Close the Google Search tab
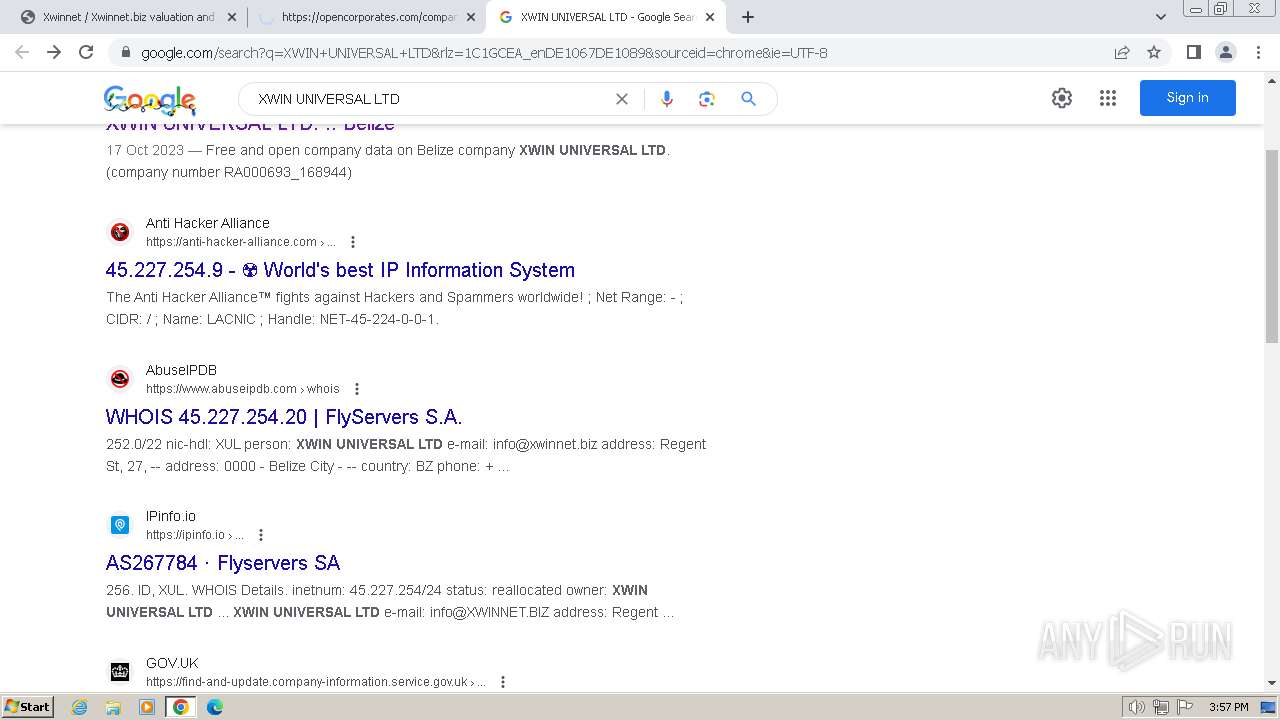Viewport: 1280px width, 720px height. point(710,17)
